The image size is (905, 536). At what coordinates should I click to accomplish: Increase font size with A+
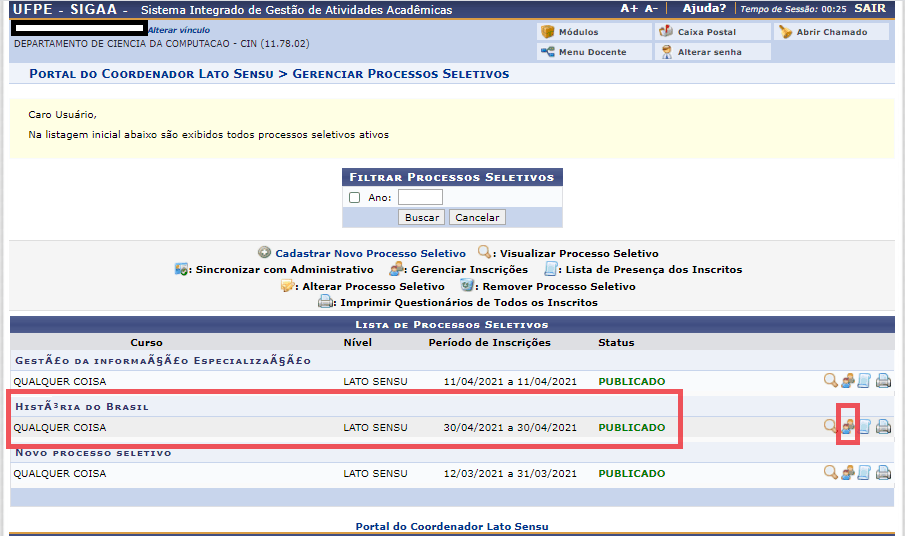(629, 9)
